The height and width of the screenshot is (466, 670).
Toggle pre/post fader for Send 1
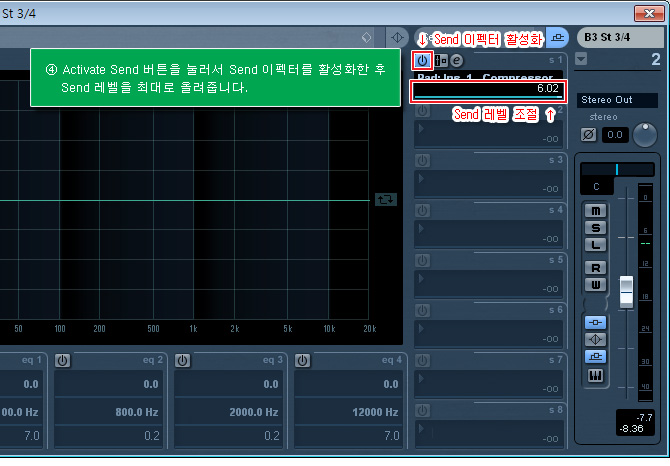click(441, 61)
